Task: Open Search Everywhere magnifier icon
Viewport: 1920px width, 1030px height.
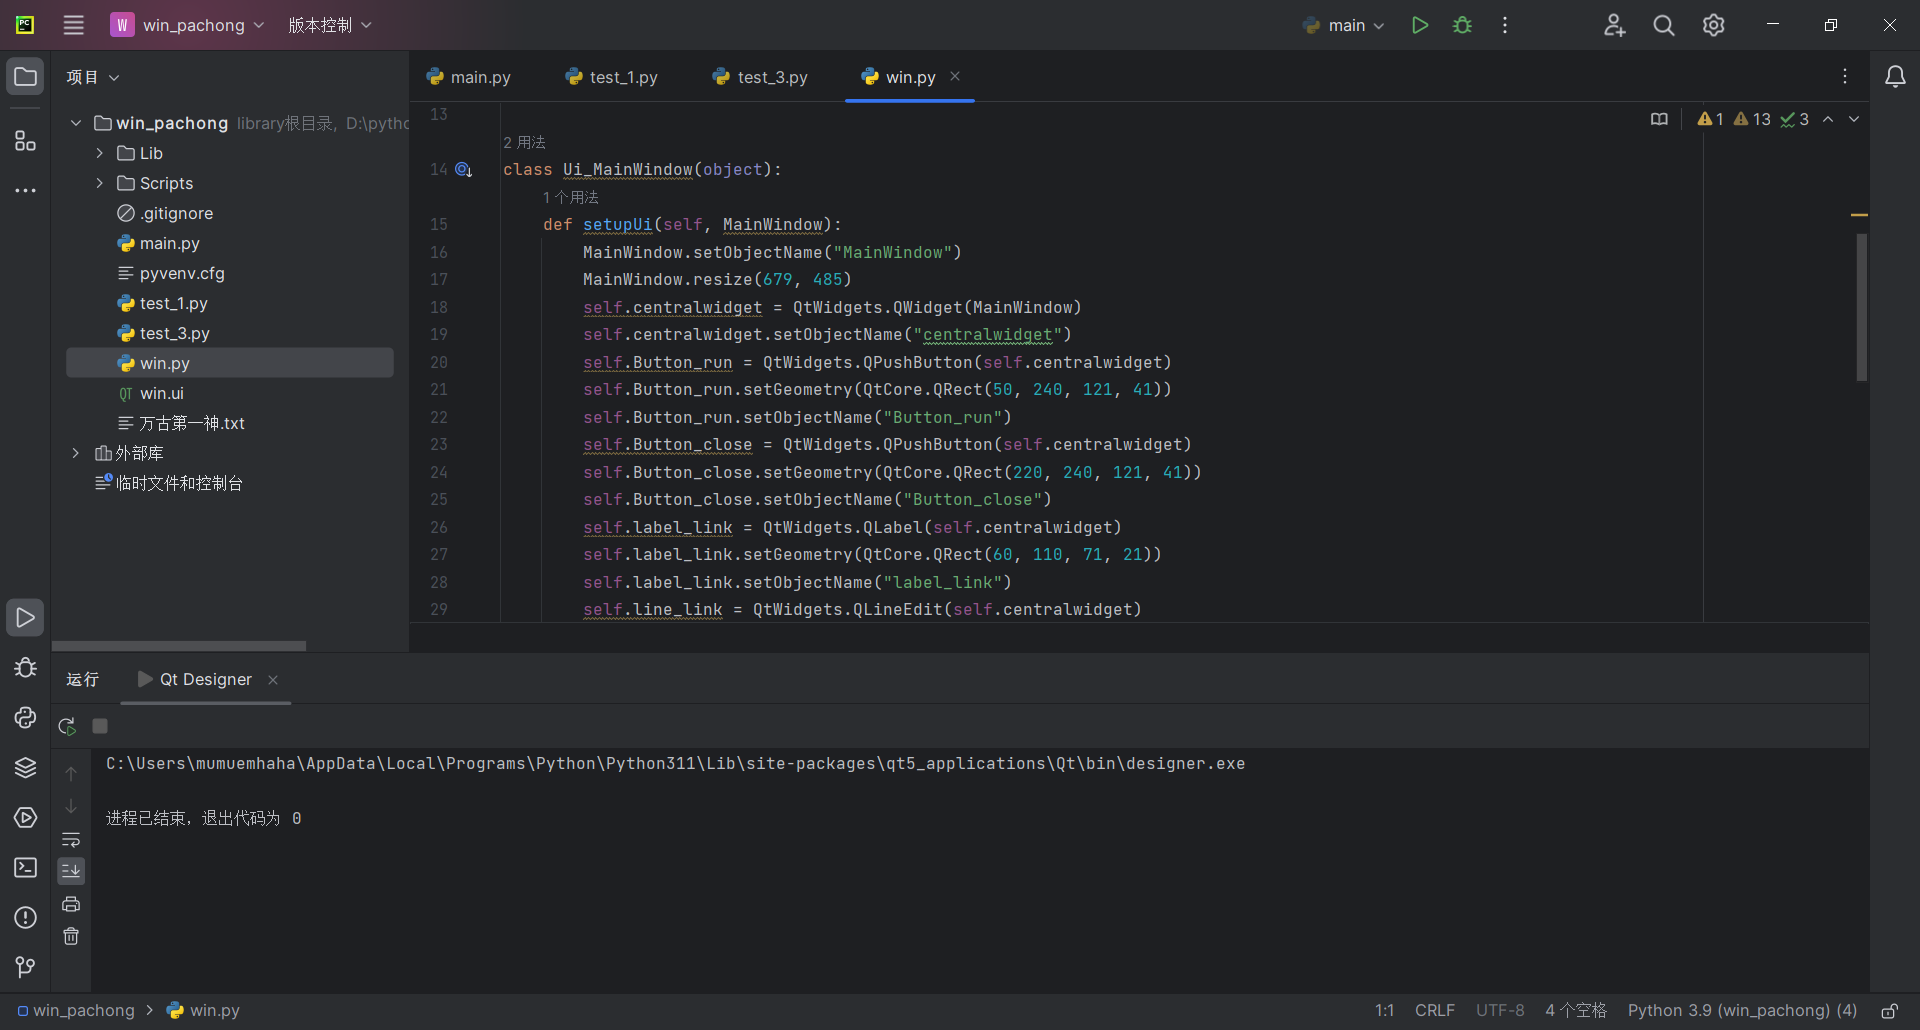Action: tap(1663, 25)
